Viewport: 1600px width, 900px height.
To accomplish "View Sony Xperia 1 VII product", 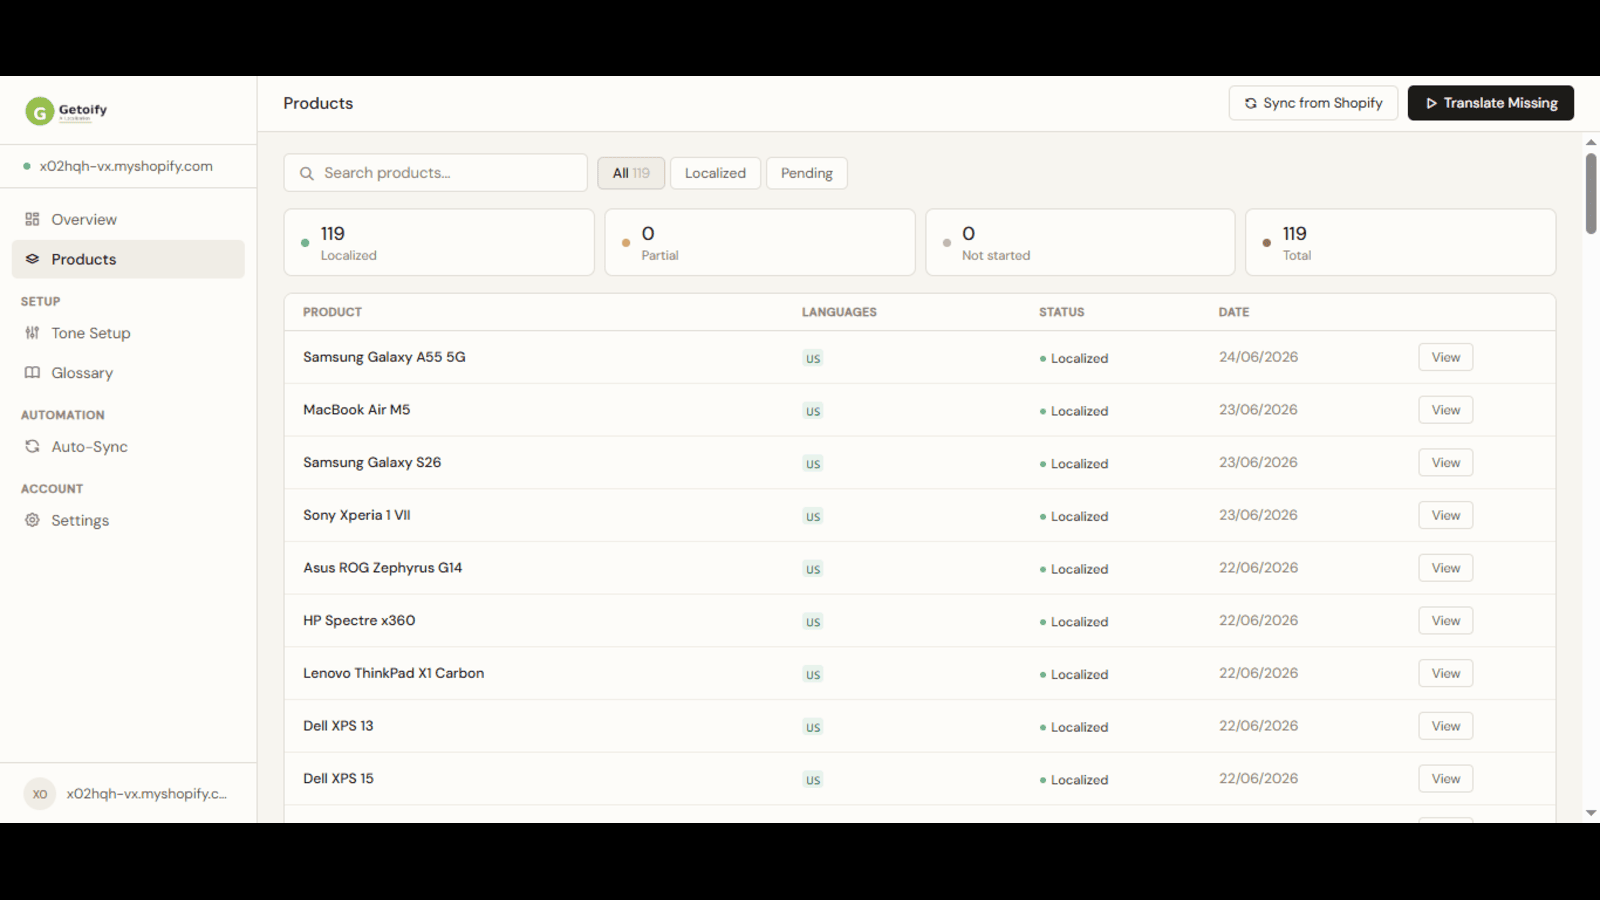I will tap(1445, 515).
